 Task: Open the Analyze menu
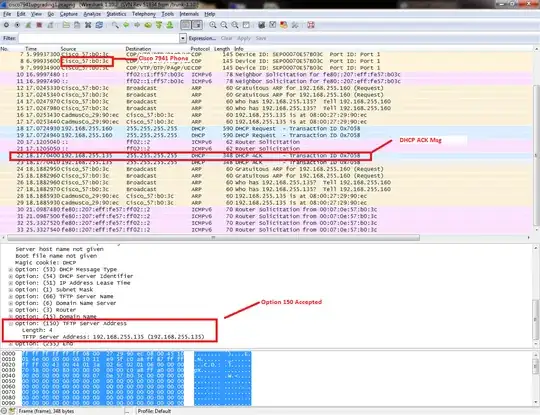[x=92, y=14]
